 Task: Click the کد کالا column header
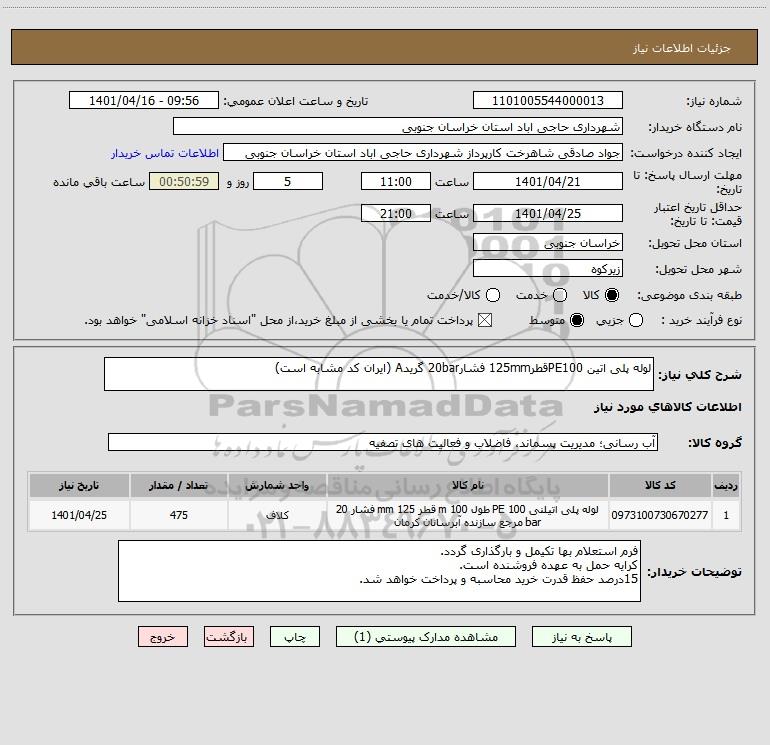point(660,486)
